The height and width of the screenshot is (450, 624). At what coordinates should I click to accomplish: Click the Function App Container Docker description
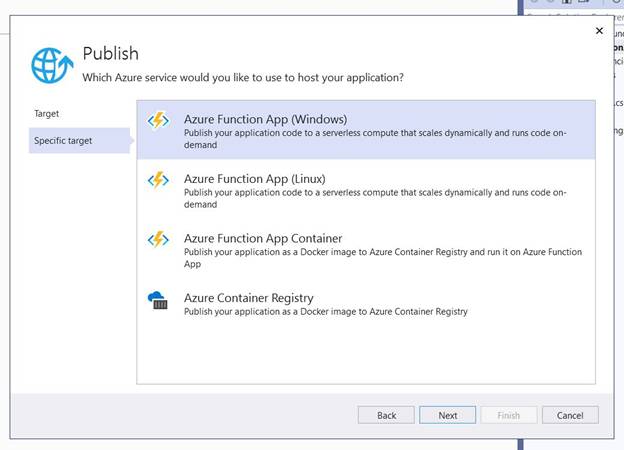[x=383, y=258]
